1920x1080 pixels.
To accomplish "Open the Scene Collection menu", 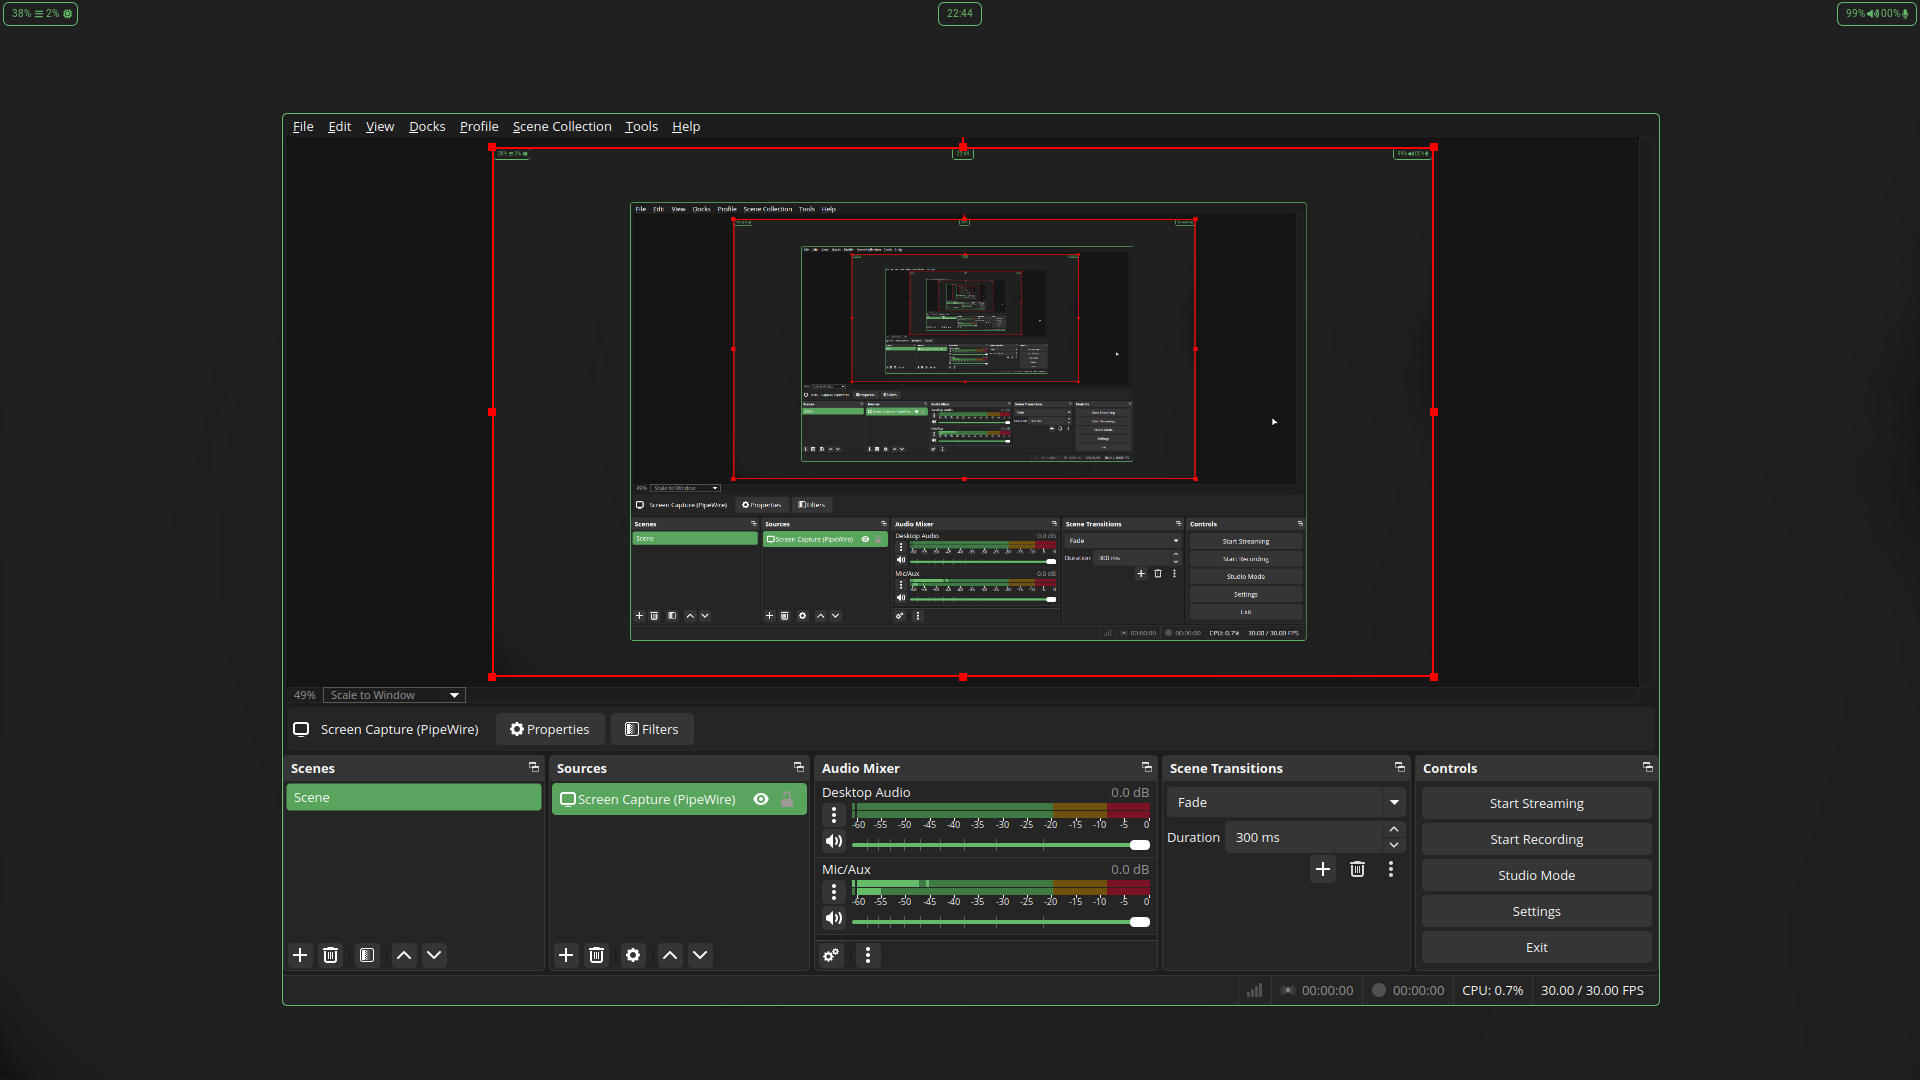I will point(561,126).
